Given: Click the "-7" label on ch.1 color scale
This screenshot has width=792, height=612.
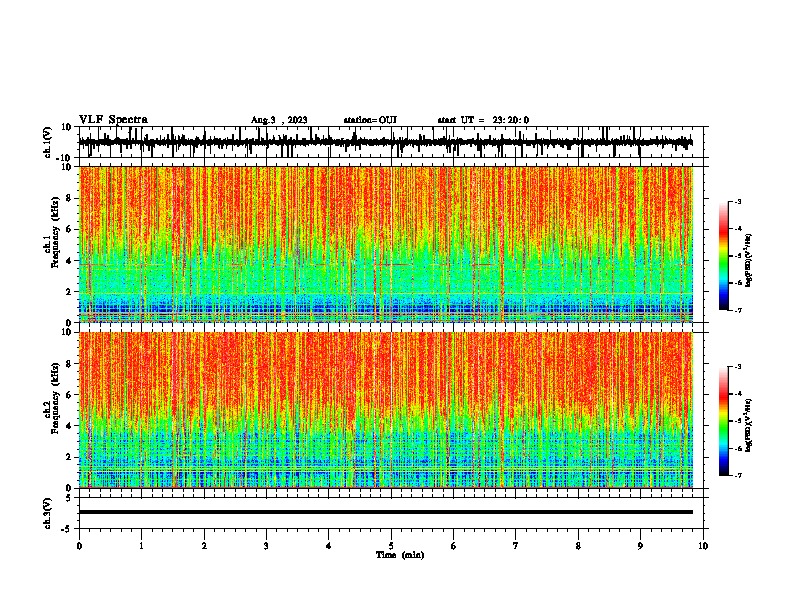Looking at the screenshot, I should click(x=738, y=310).
